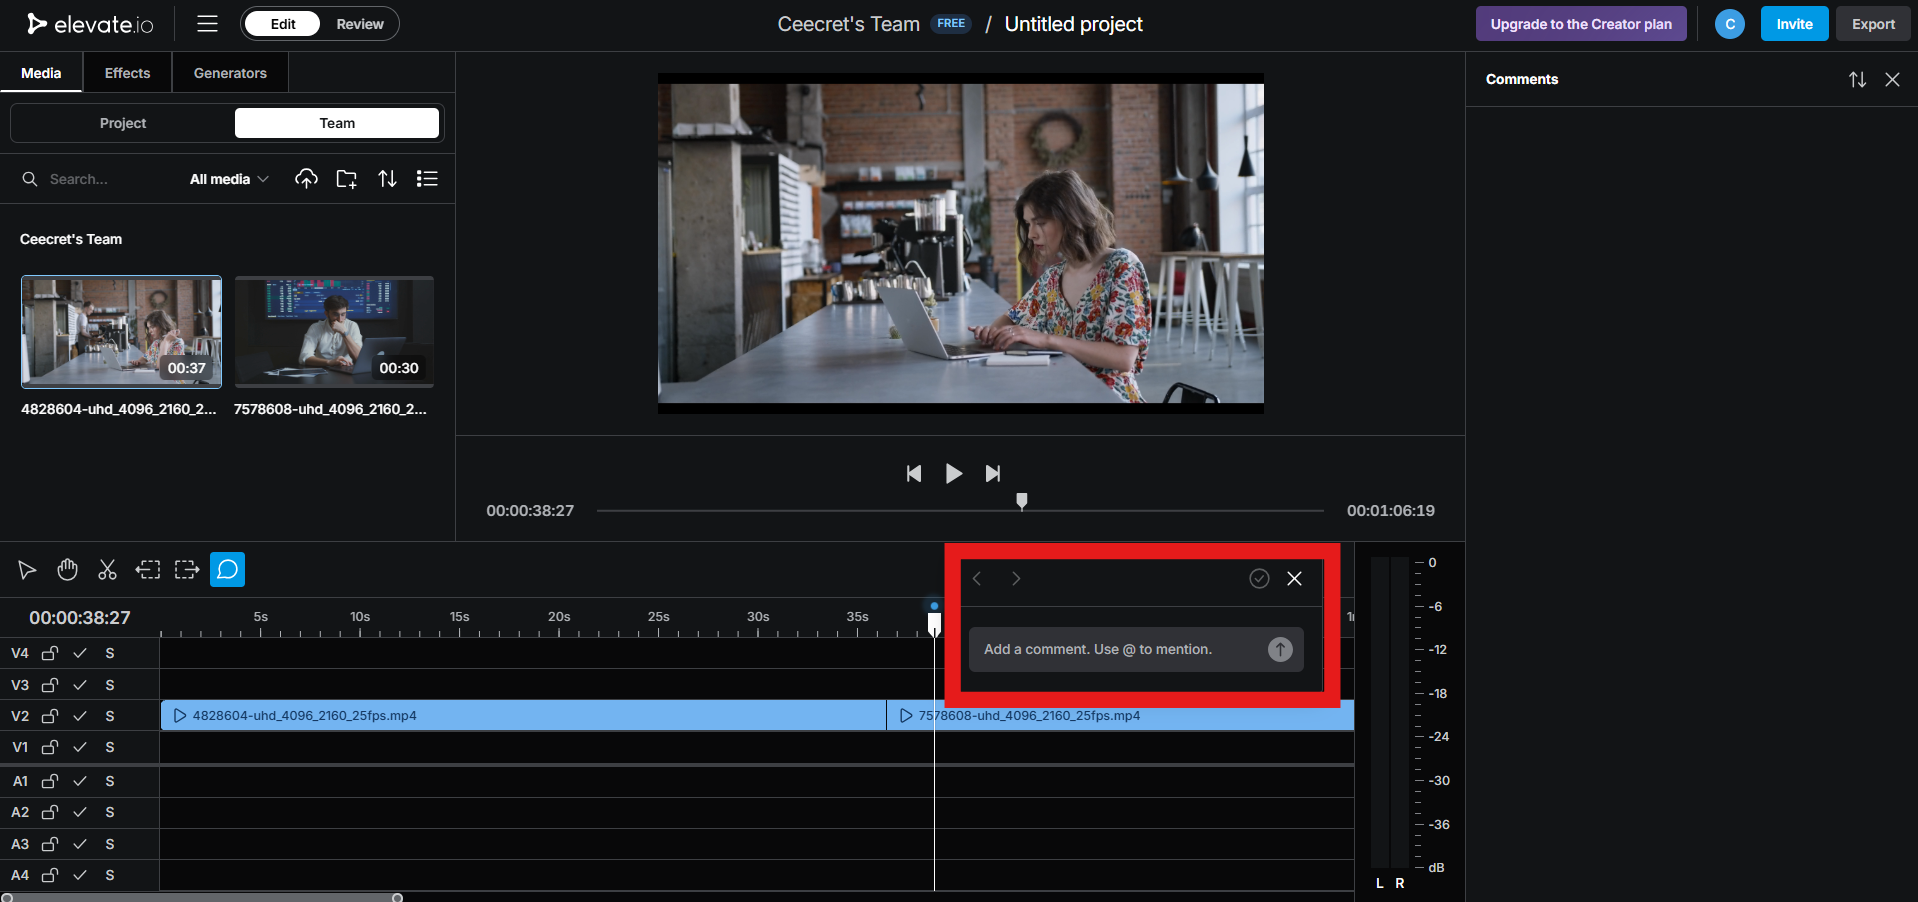Open Upgrade to the Creator plan
The width and height of the screenshot is (1918, 902).
tap(1580, 23)
